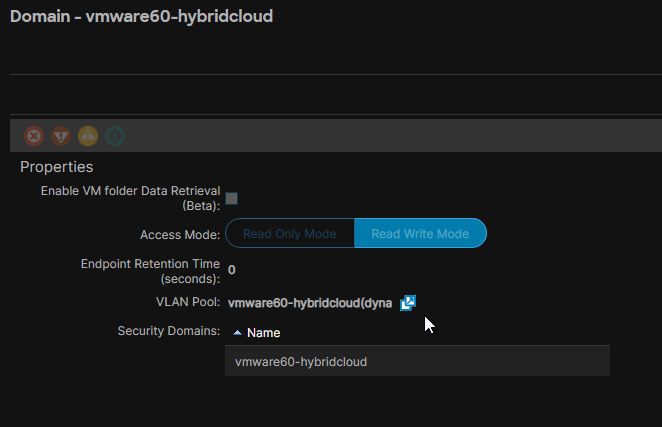Enable VM folder Data Retrieval checkbox

click(x=231, y=199)
